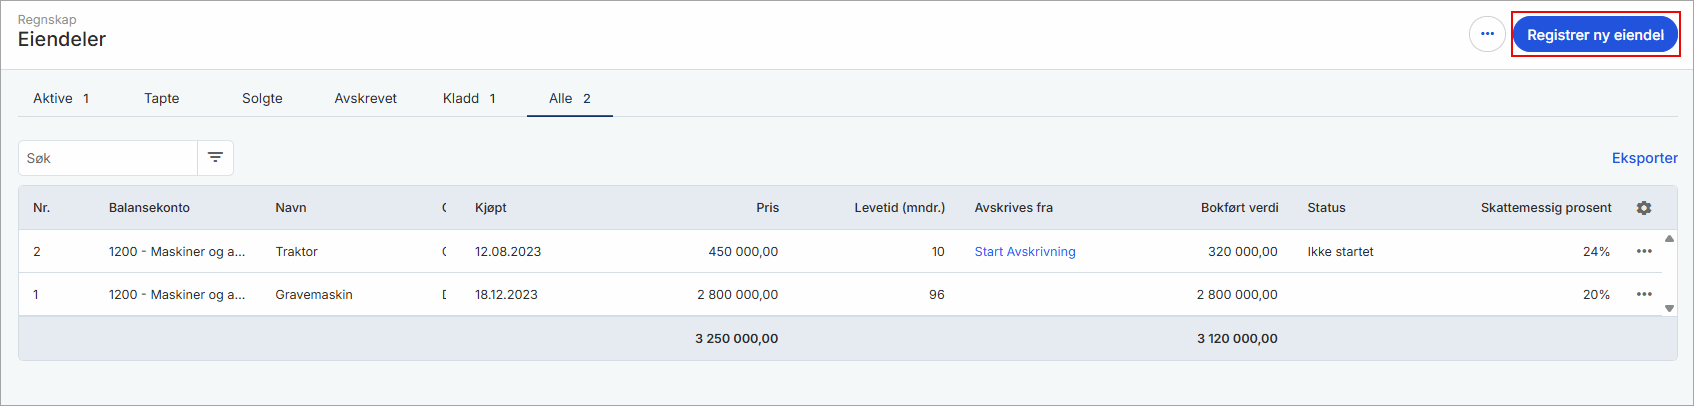Open the search filter options icon
The width and height of the screenshot is (1694, 406).
215,158
